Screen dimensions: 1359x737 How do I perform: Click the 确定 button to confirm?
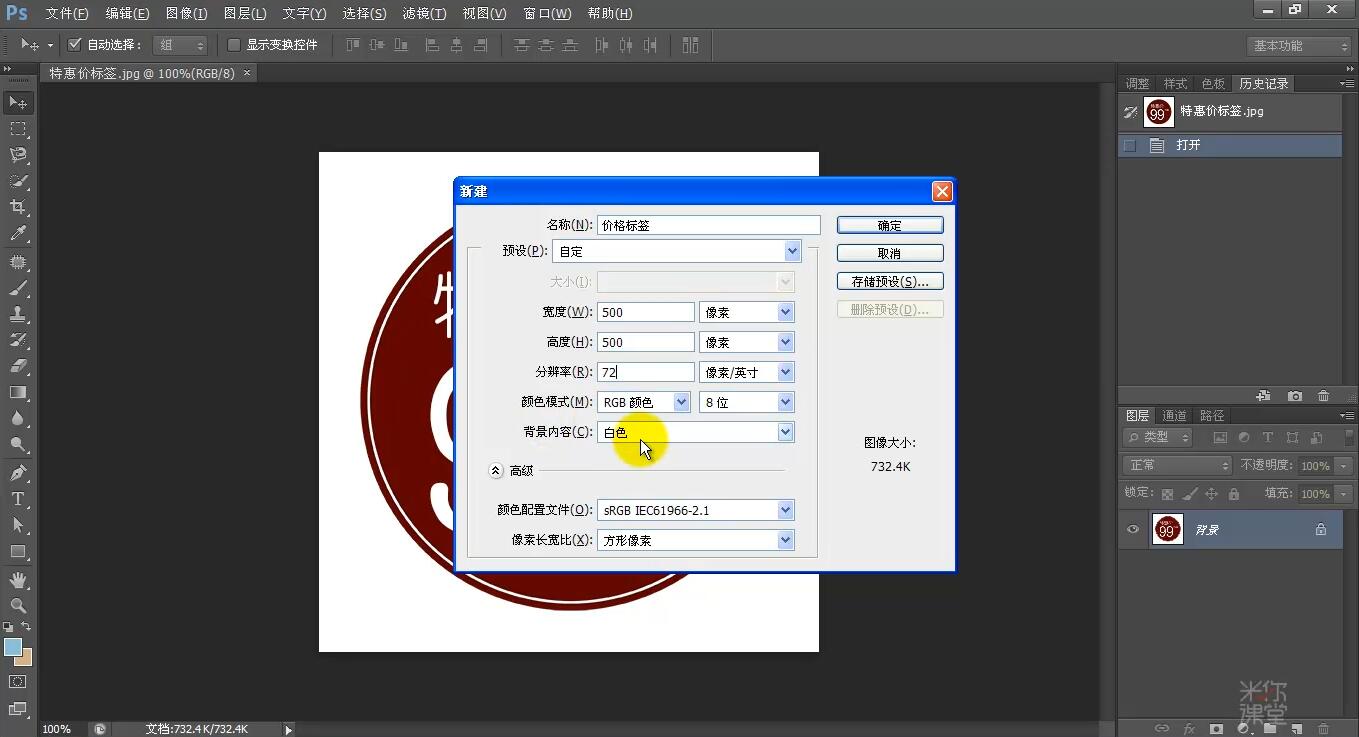coord(889,224)
